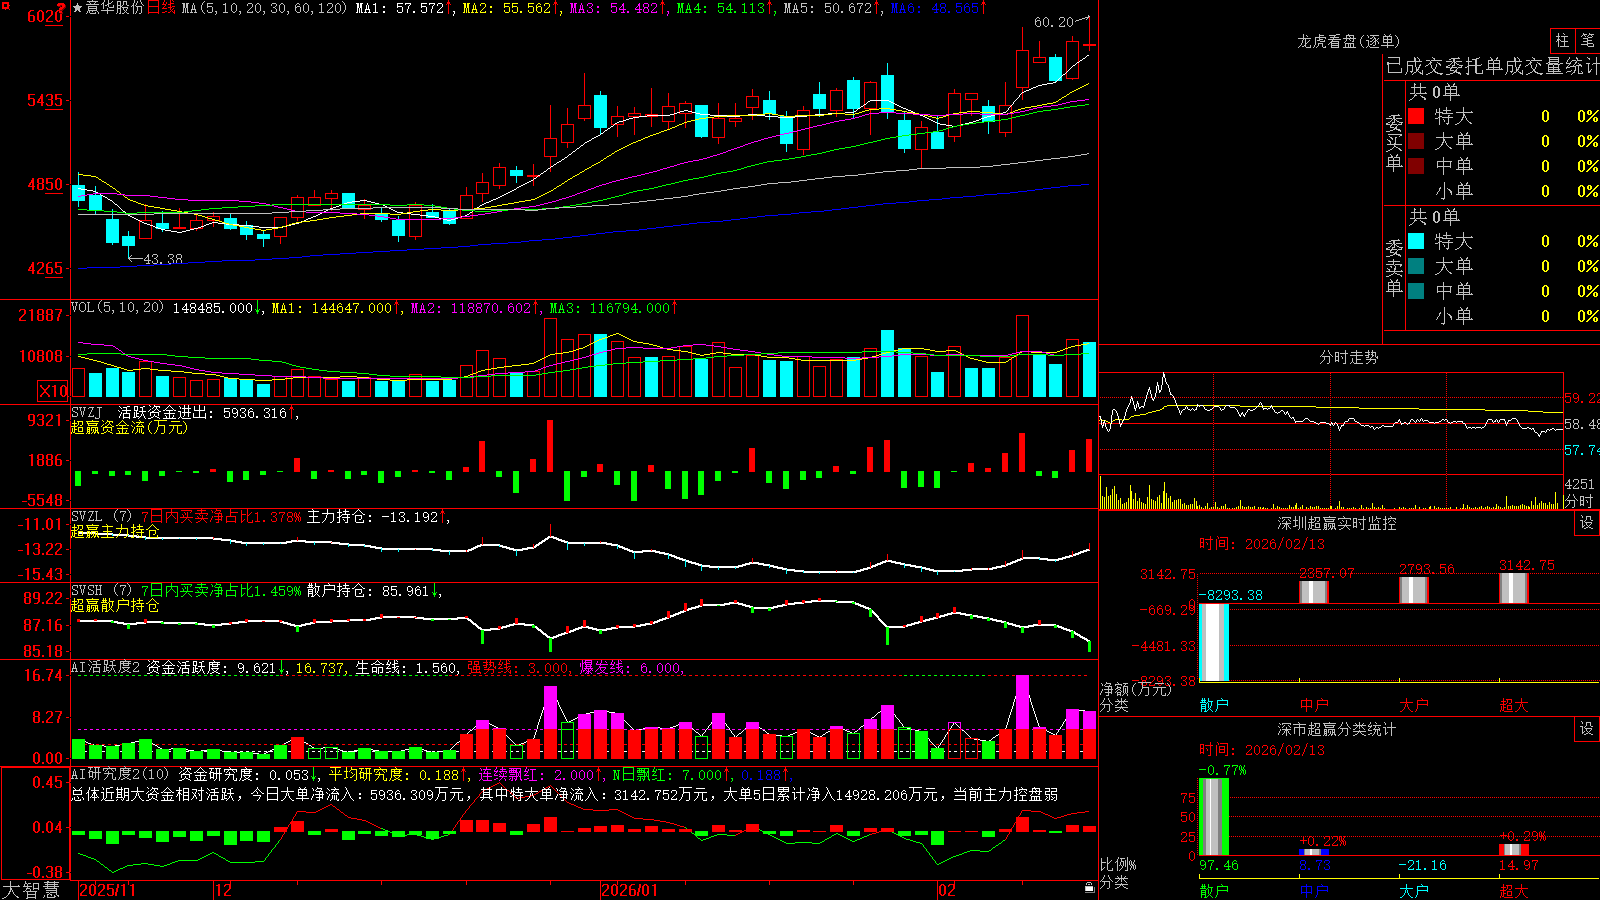The image size is (1600, 900).
Task: Click the 超赢资金流(万元) label
Action: [x=129, y=427]
